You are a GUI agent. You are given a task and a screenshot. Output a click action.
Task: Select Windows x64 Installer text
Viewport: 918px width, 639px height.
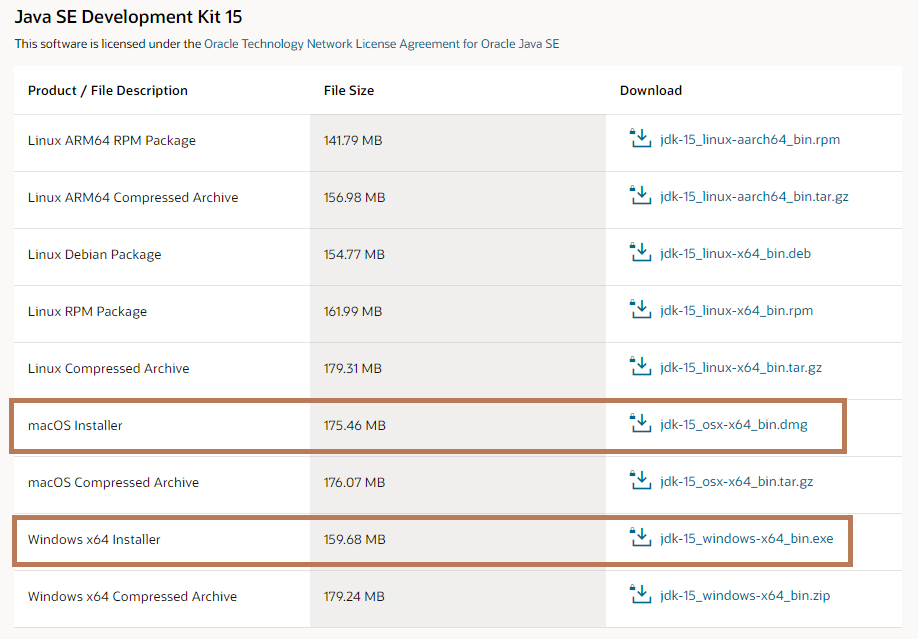(x=94, y=539)
